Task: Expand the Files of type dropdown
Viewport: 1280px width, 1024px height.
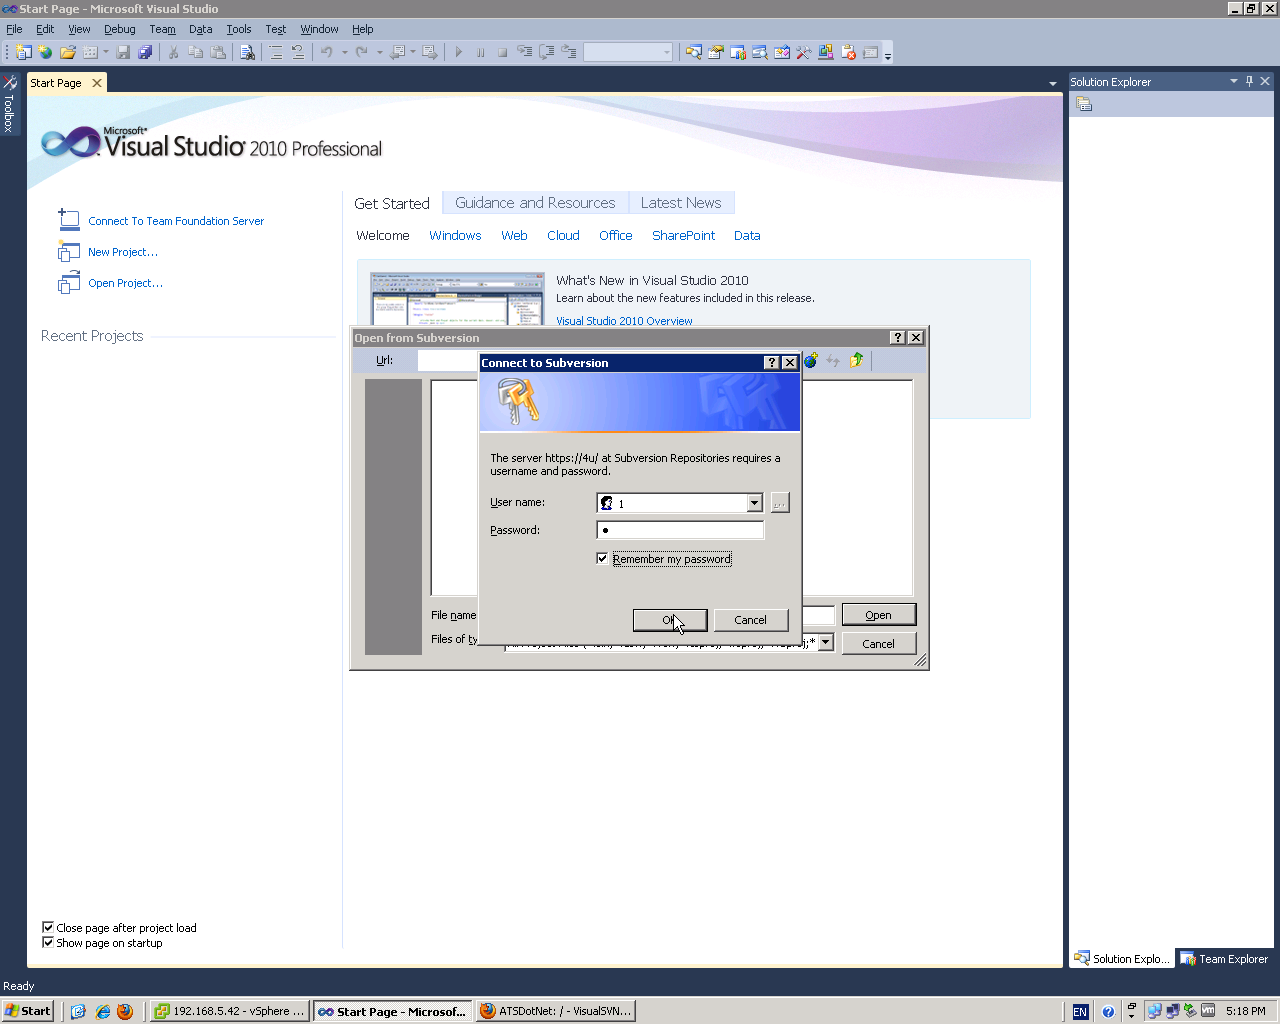Action: (826, 642)
